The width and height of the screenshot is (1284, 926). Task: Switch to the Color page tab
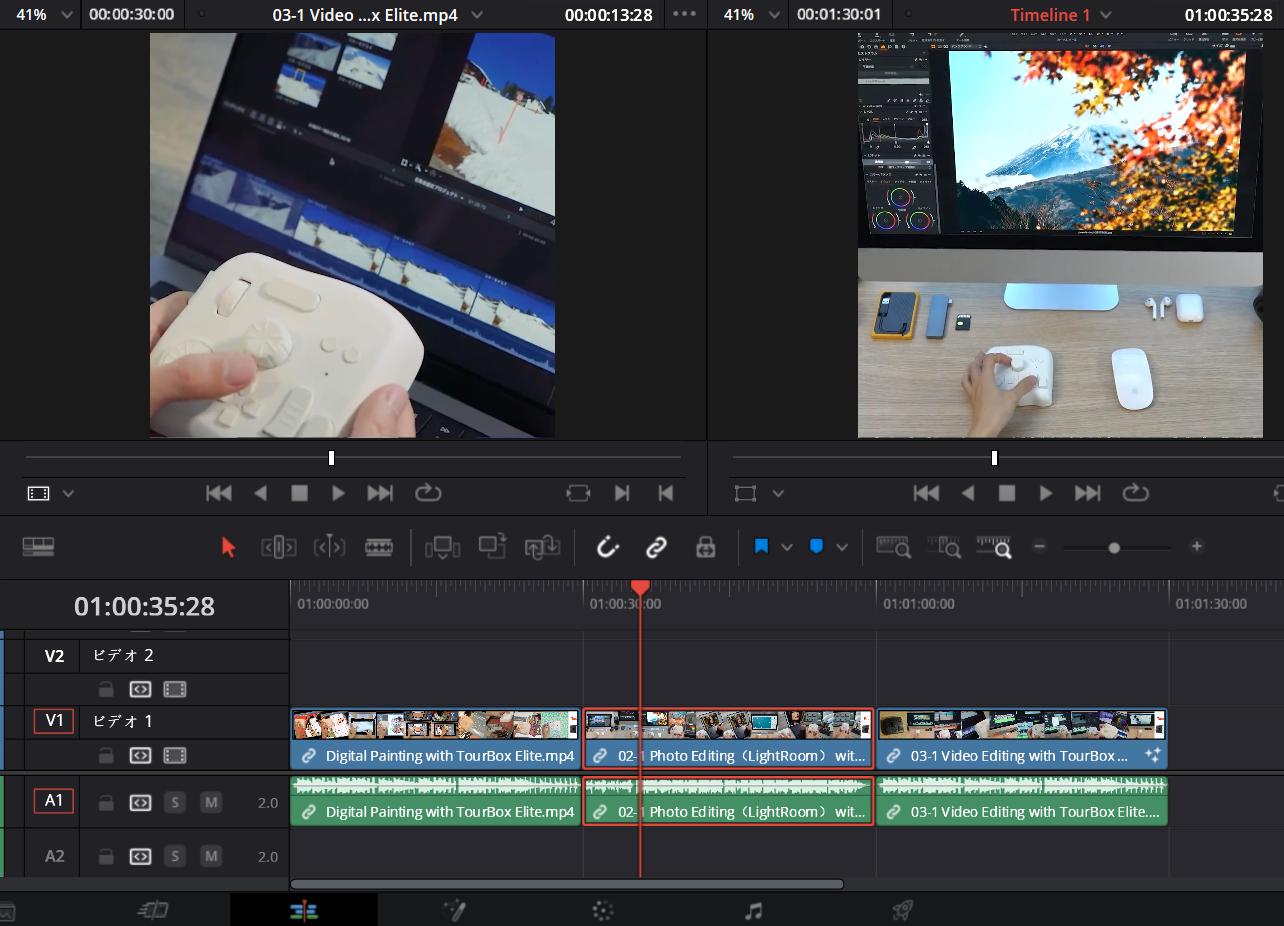(x=602, y=910)
